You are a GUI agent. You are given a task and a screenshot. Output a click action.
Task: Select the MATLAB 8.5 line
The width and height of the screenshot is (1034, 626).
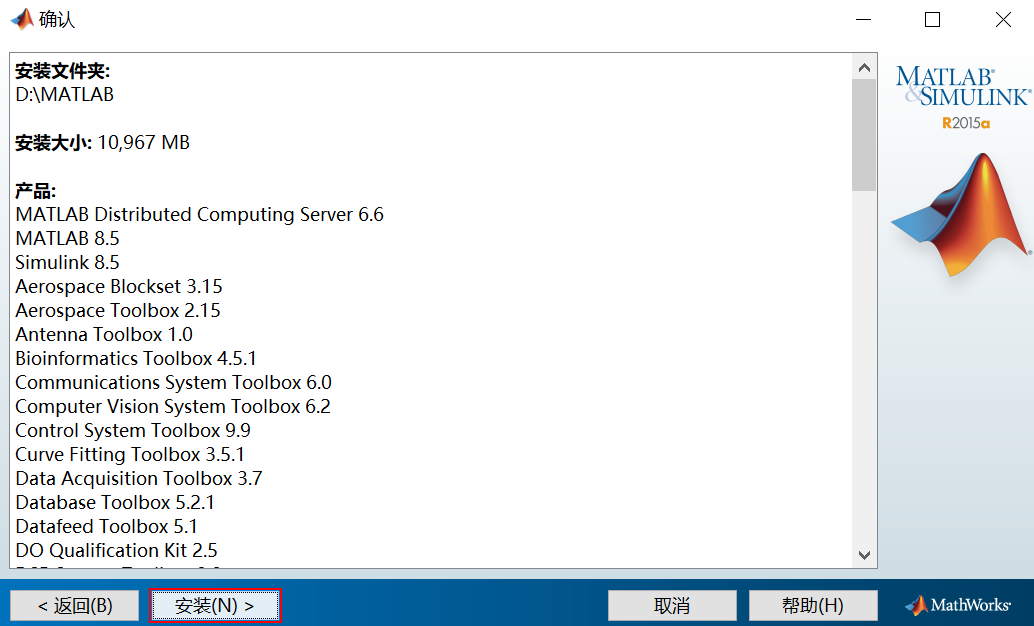pyautogui.click(x=67, y=238)
